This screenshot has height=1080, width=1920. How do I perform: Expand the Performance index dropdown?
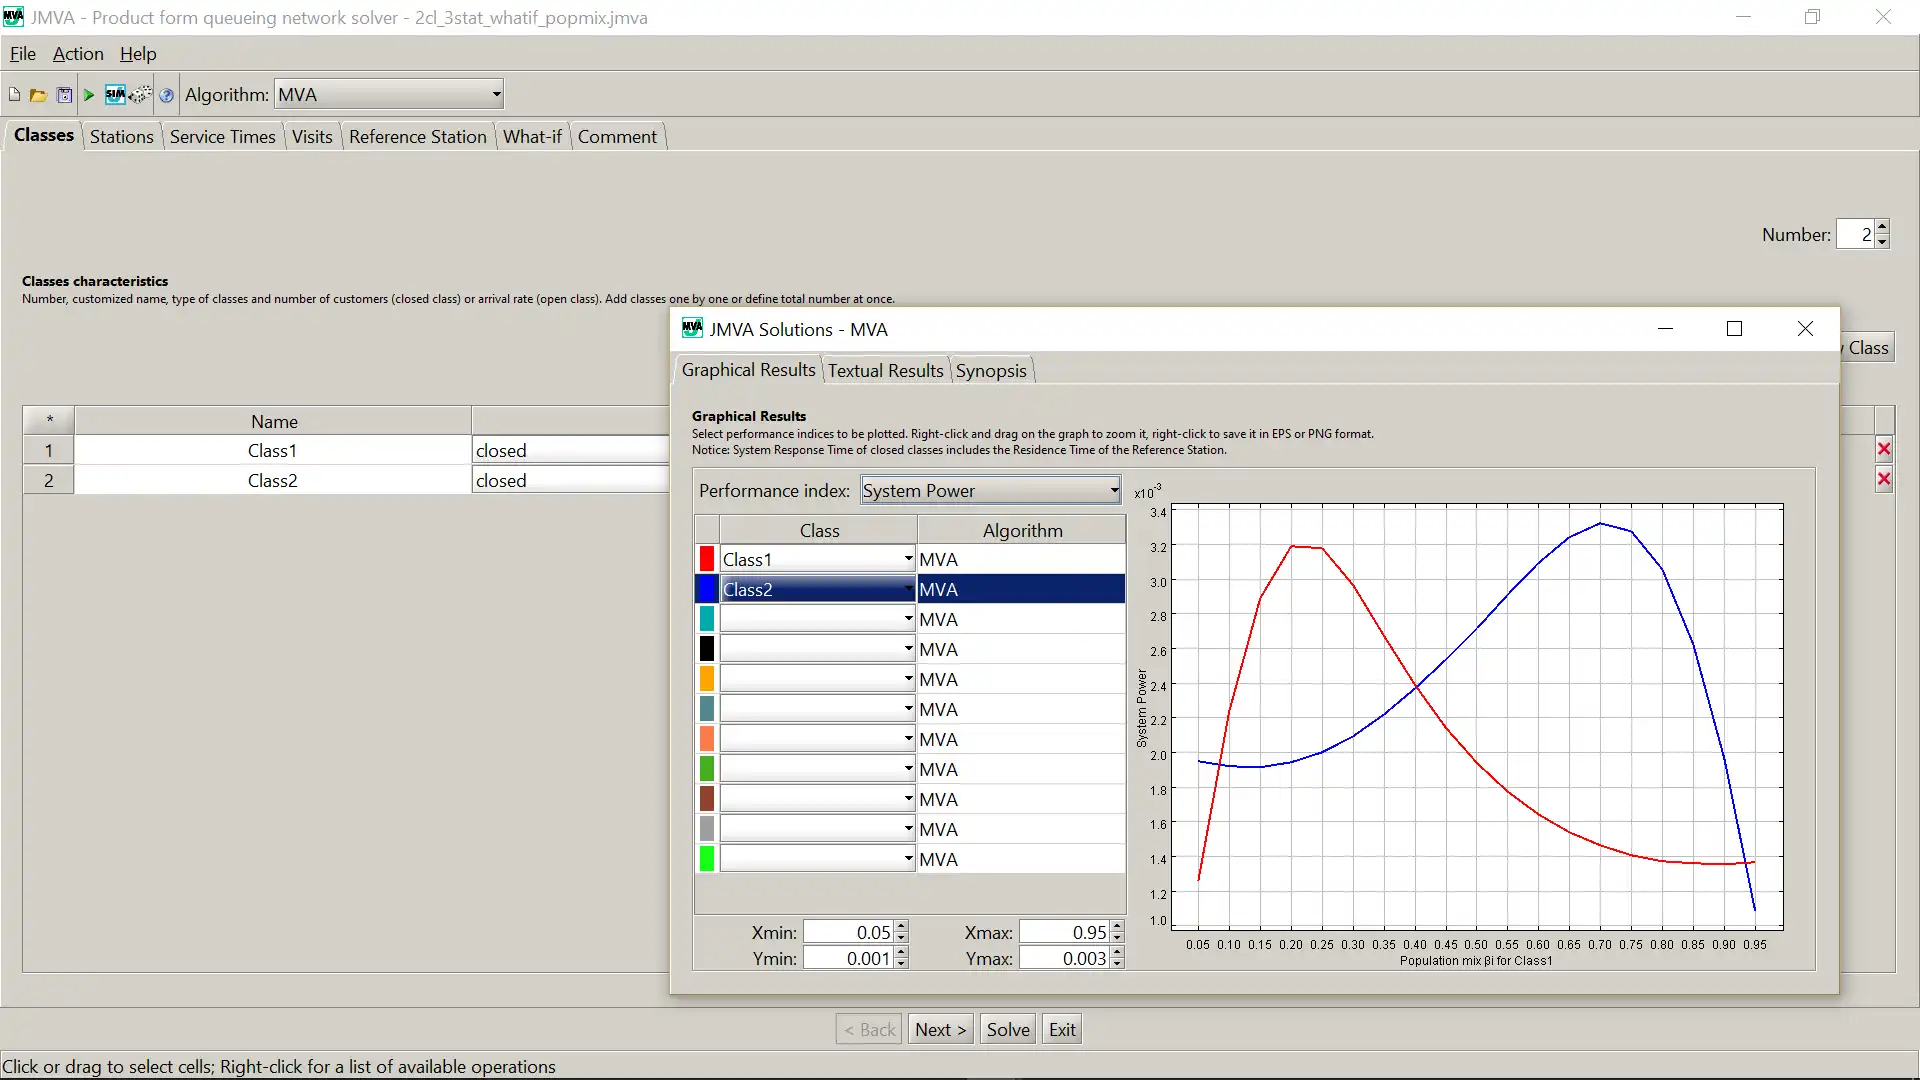point(1112,491)
